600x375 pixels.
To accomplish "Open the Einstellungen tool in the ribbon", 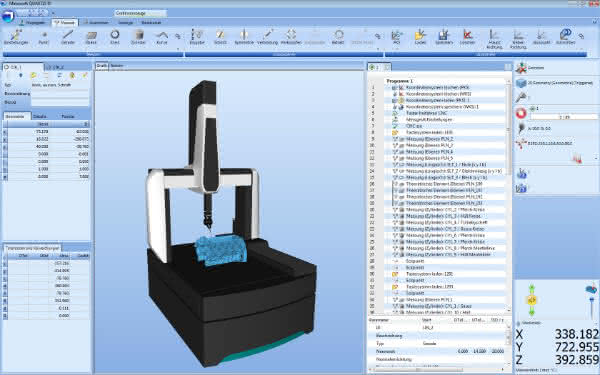I will tap(16, 38).
